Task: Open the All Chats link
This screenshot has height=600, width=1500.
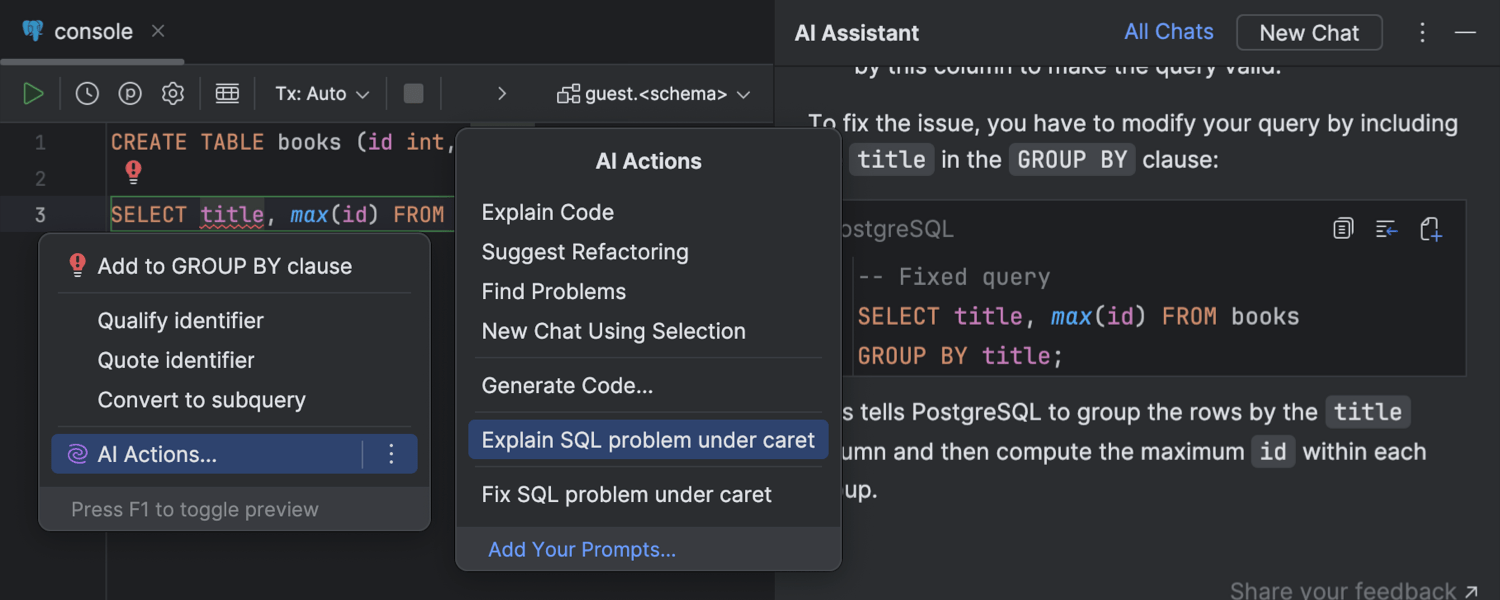Action: pyautogui.click(x=1168, y=32)
